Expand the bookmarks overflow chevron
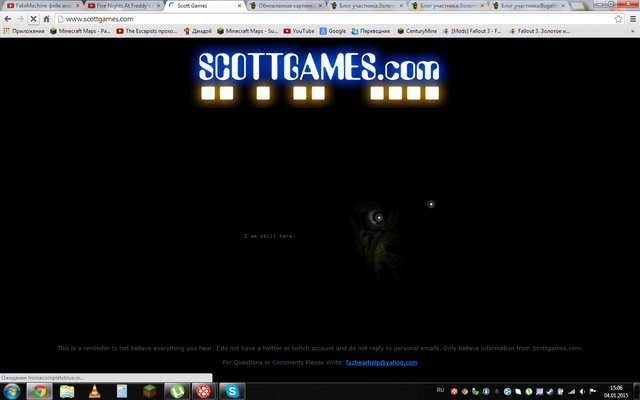This screenshot has width=640, height=400. (x=633, y=31)
